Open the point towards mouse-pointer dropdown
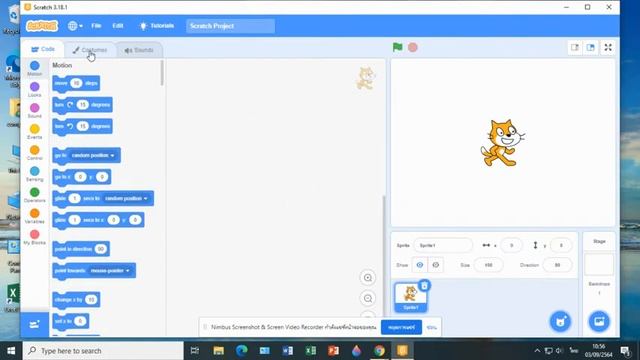The width and height of the screenshot is (640, 360). pos(110,271)
